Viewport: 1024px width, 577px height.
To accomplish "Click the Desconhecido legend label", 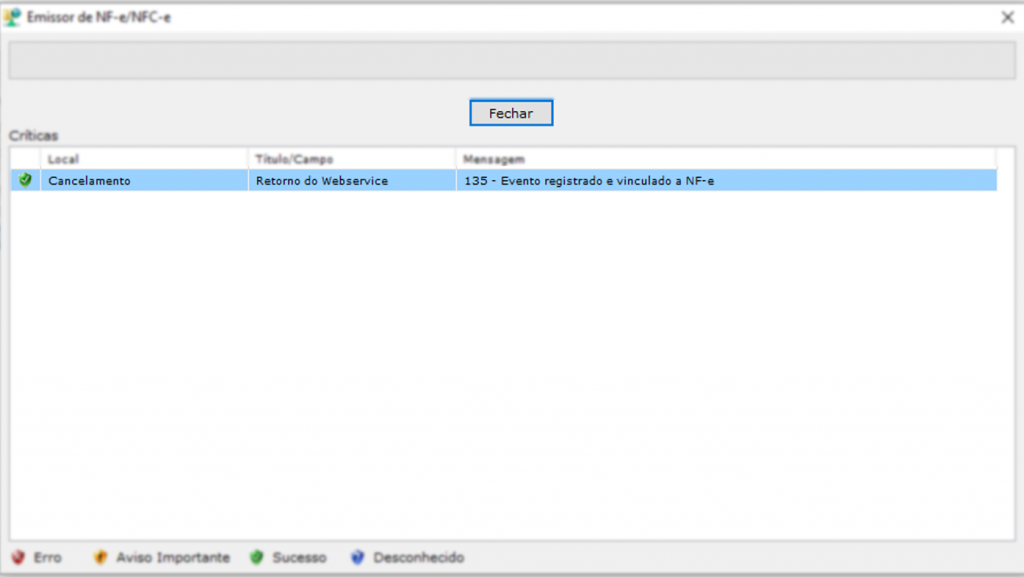I will (418, 558).
